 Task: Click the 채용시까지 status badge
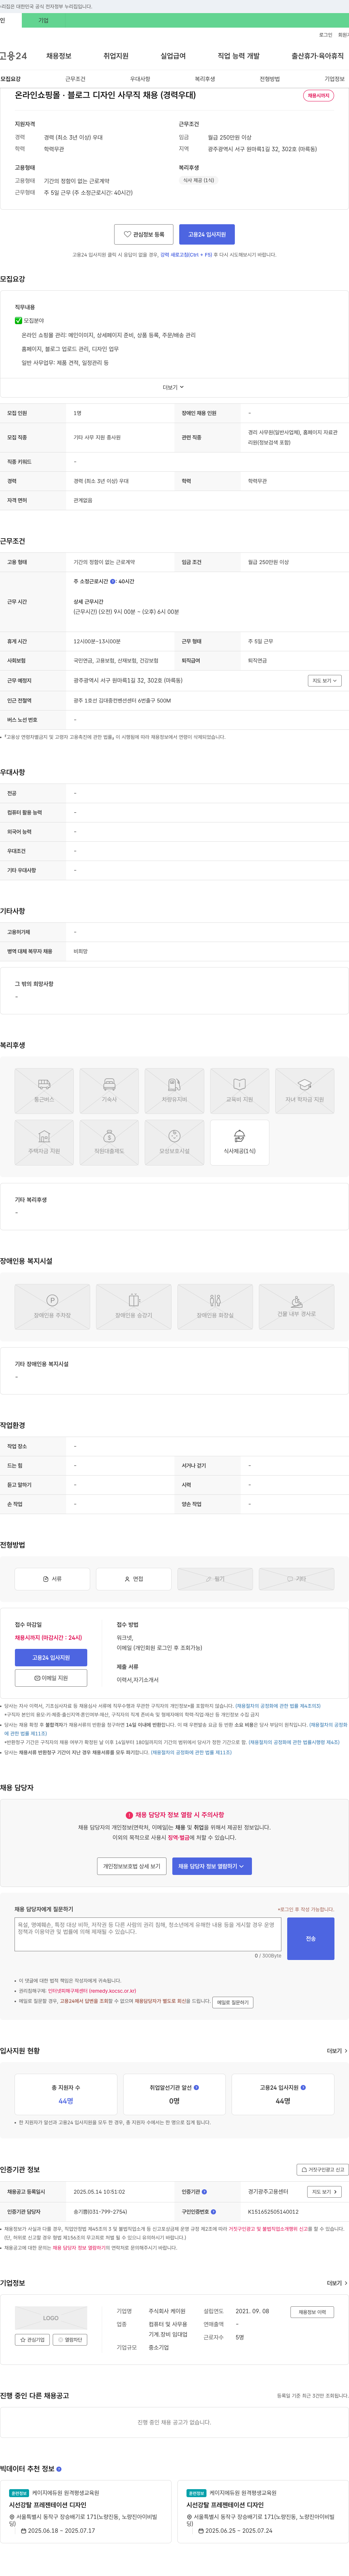pyautogui.click(x=318, y=96)
